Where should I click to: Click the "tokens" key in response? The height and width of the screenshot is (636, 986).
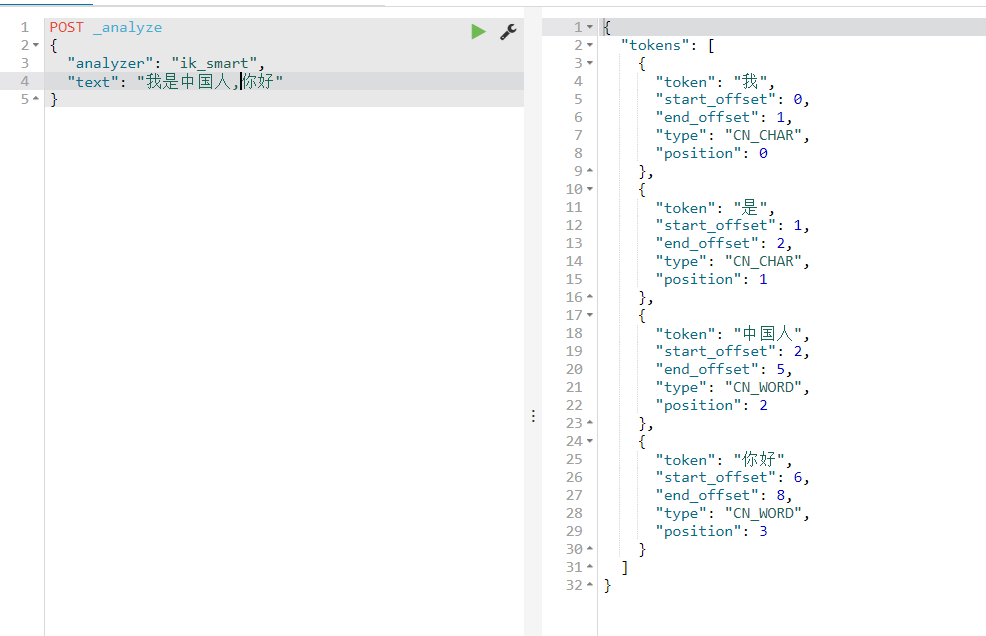click(655, 45)
